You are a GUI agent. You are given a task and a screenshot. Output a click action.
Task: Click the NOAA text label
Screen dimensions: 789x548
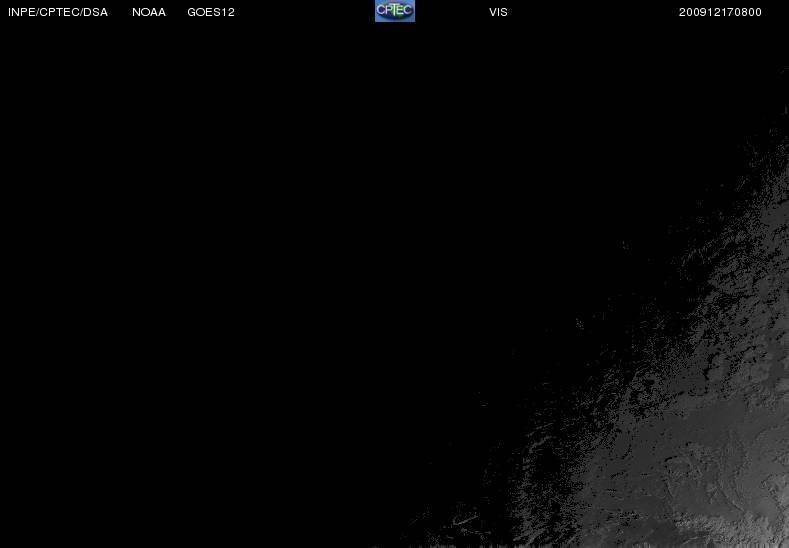[x=149, y=12]
